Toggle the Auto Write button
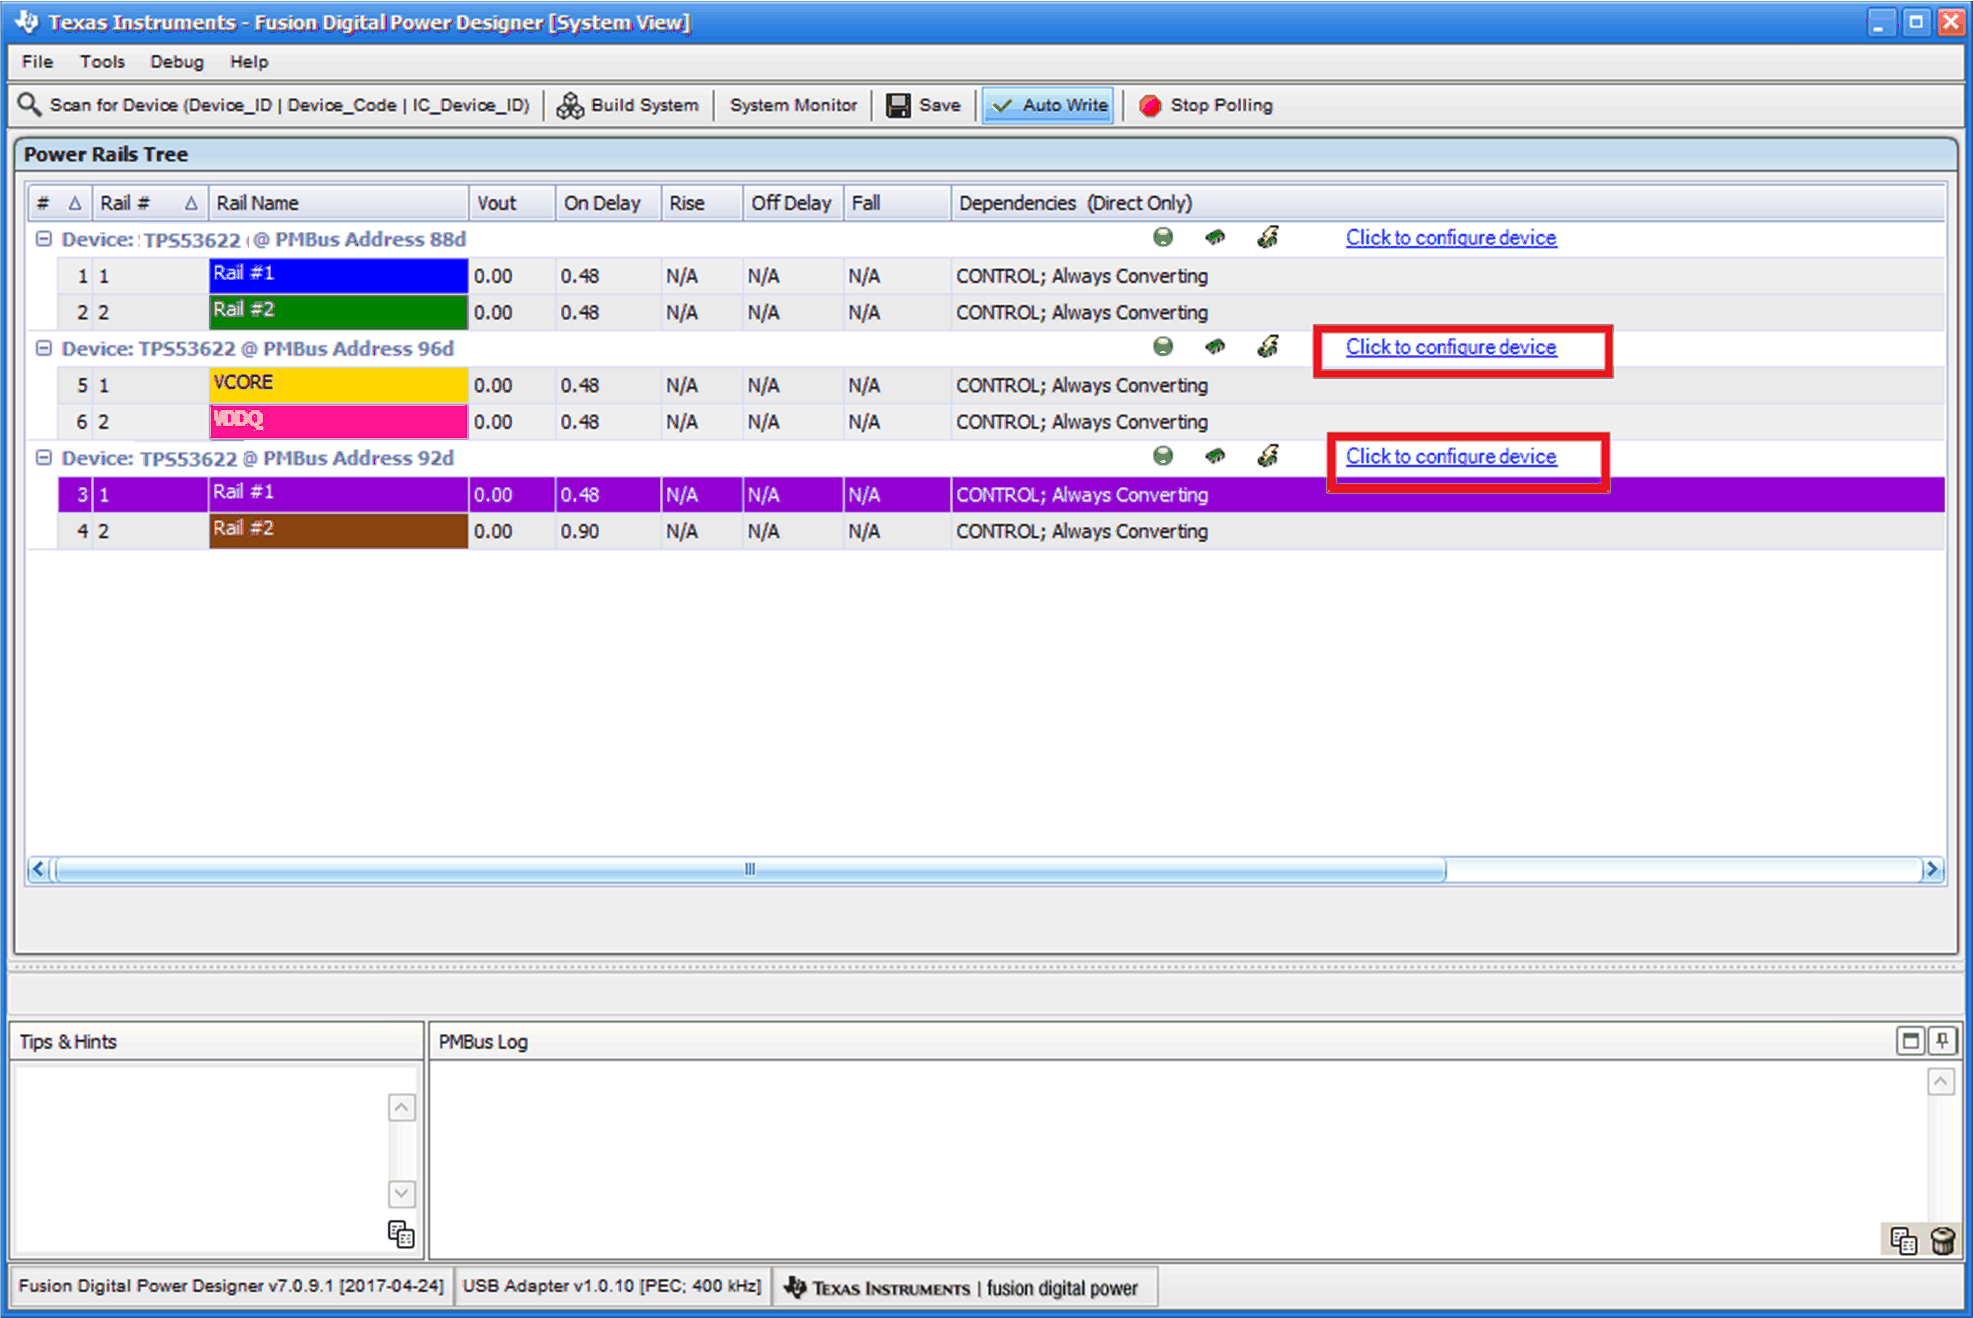The image size is (1973, 1318). point(1048,105)
